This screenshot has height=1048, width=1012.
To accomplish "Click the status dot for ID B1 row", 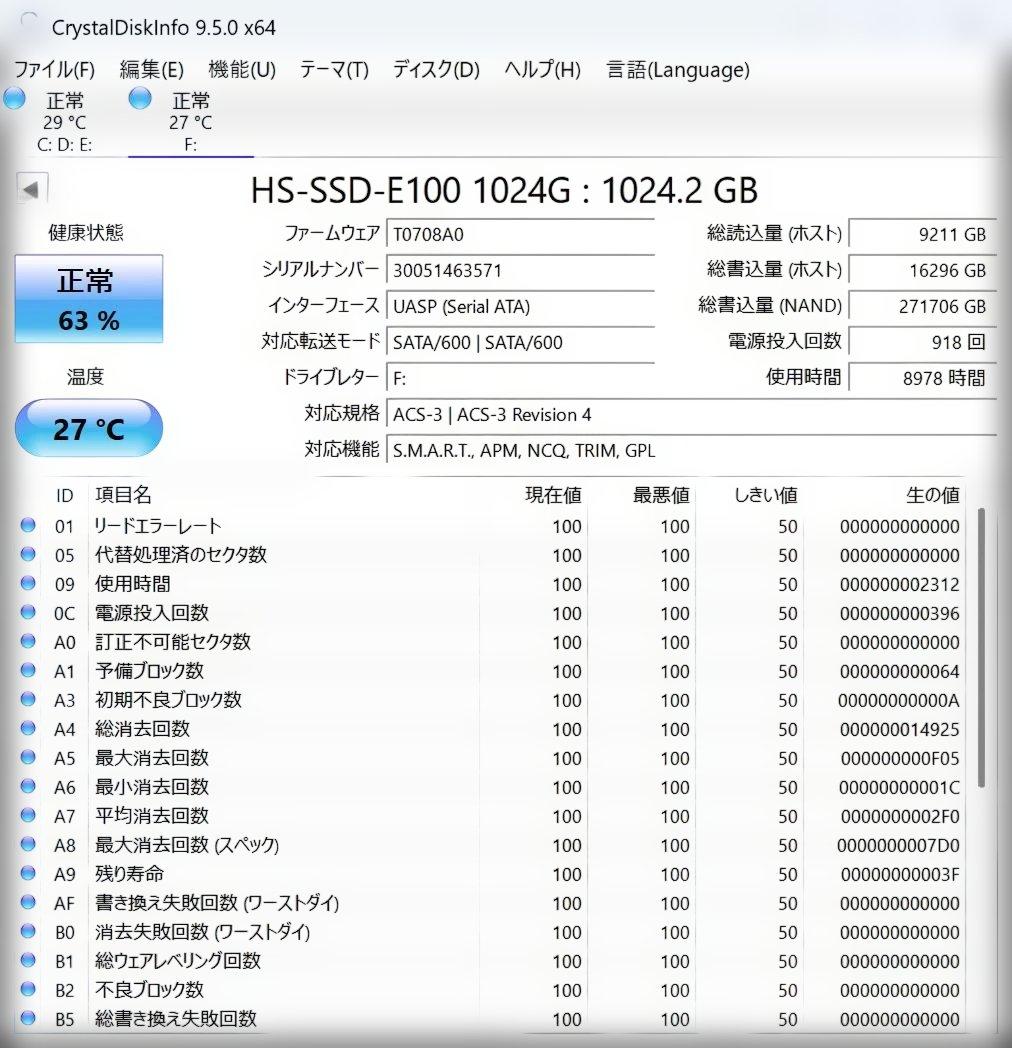I will (28, 960).
